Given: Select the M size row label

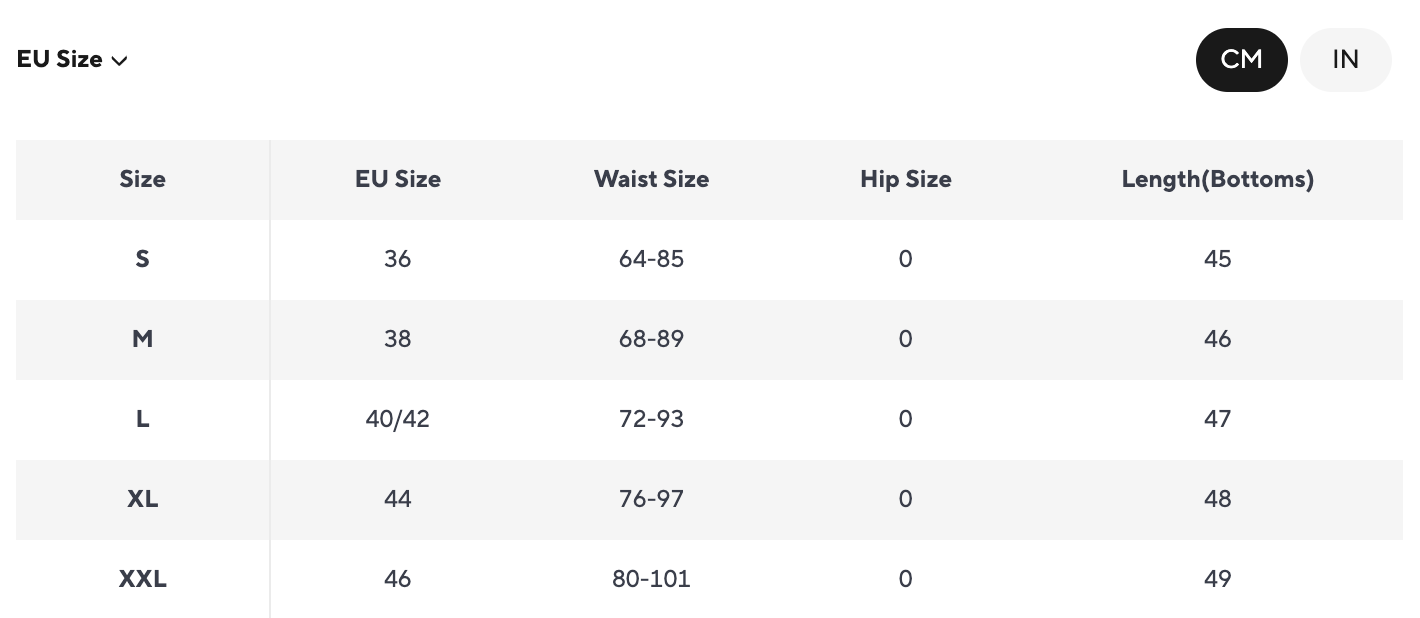Looking at the screenshot, I should [142, 339].
